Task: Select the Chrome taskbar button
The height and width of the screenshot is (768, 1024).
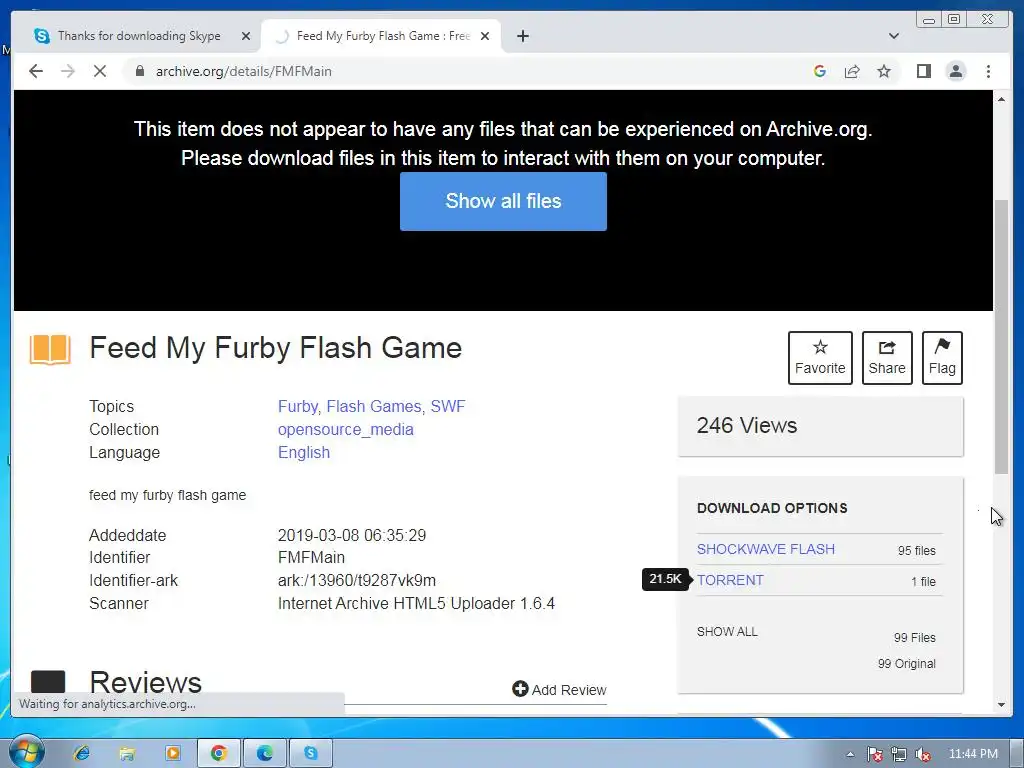Action: pos(219,754)
